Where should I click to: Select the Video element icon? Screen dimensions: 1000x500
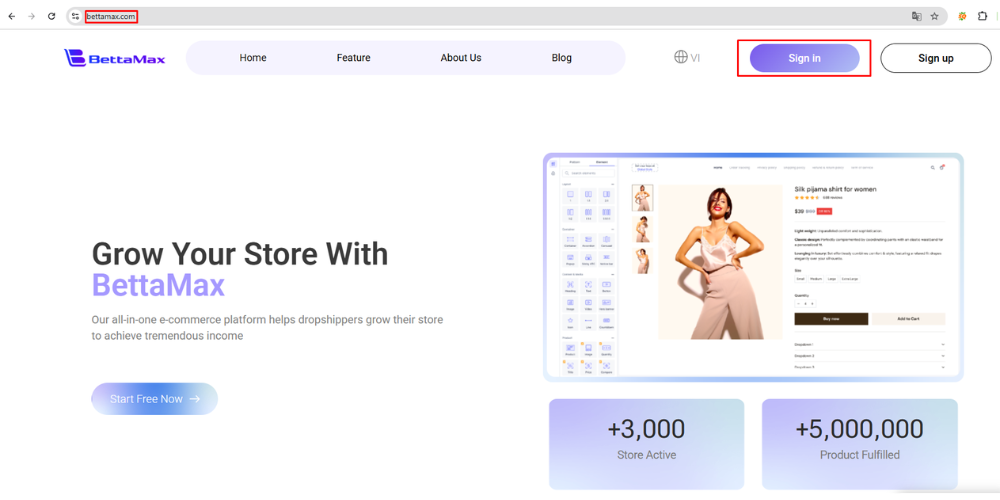point(588,304)
